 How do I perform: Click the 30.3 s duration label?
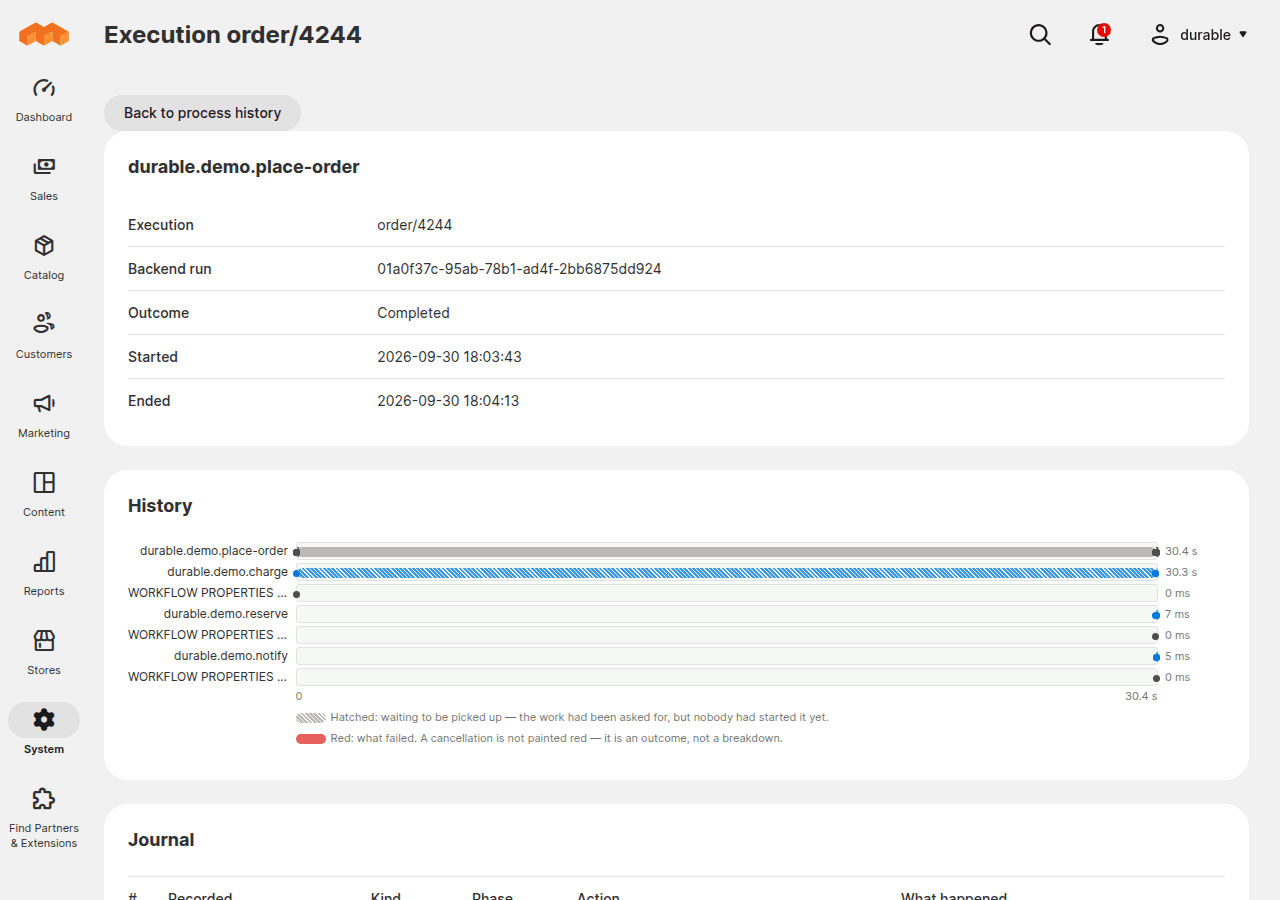point(1181,572)
